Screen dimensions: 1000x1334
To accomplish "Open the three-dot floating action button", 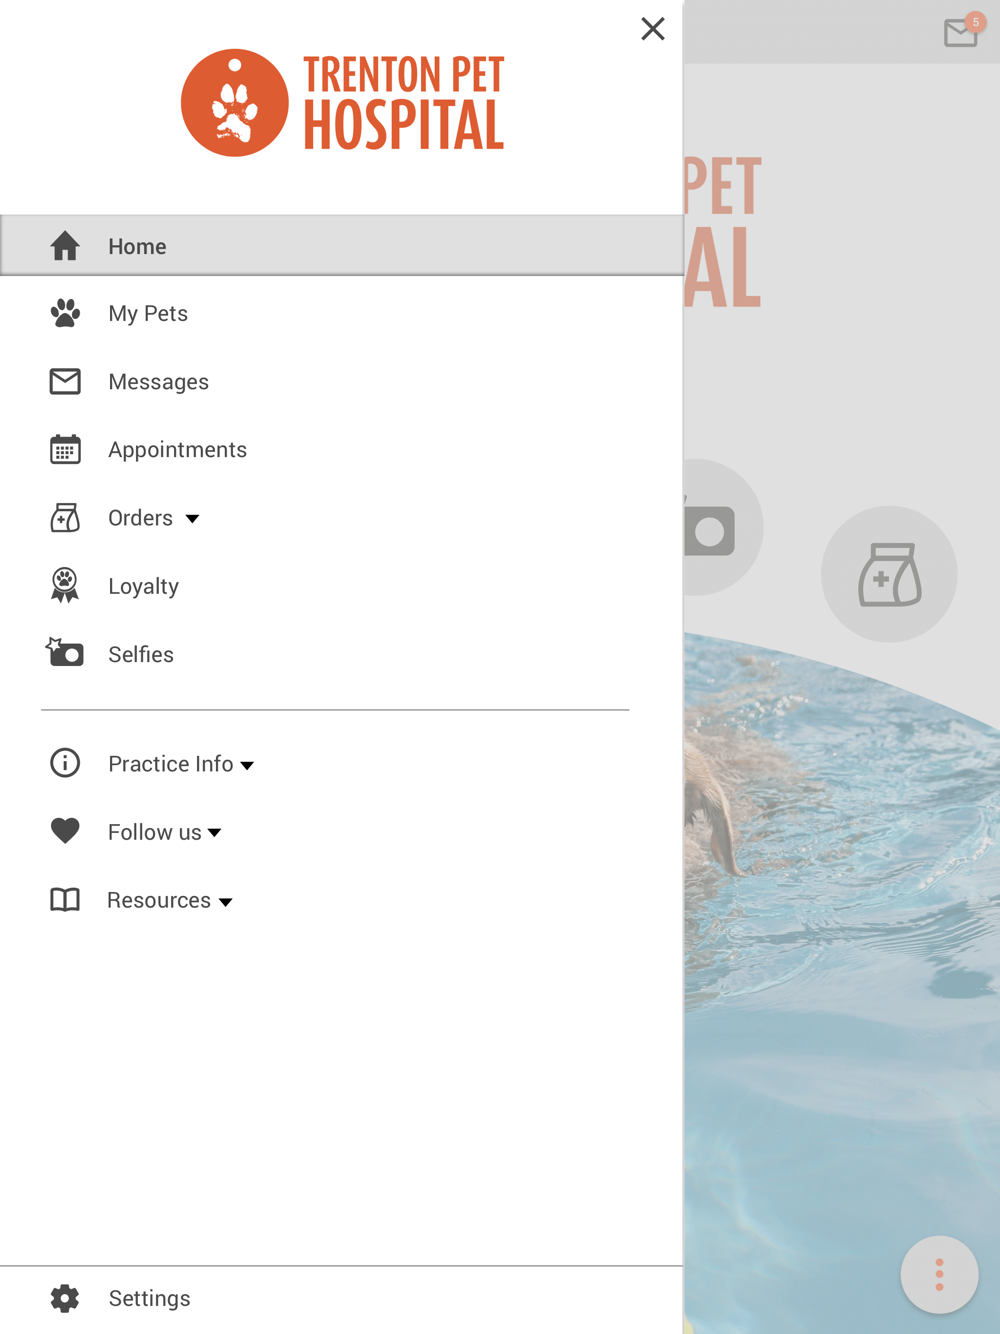I will [x=939, y=1275].
